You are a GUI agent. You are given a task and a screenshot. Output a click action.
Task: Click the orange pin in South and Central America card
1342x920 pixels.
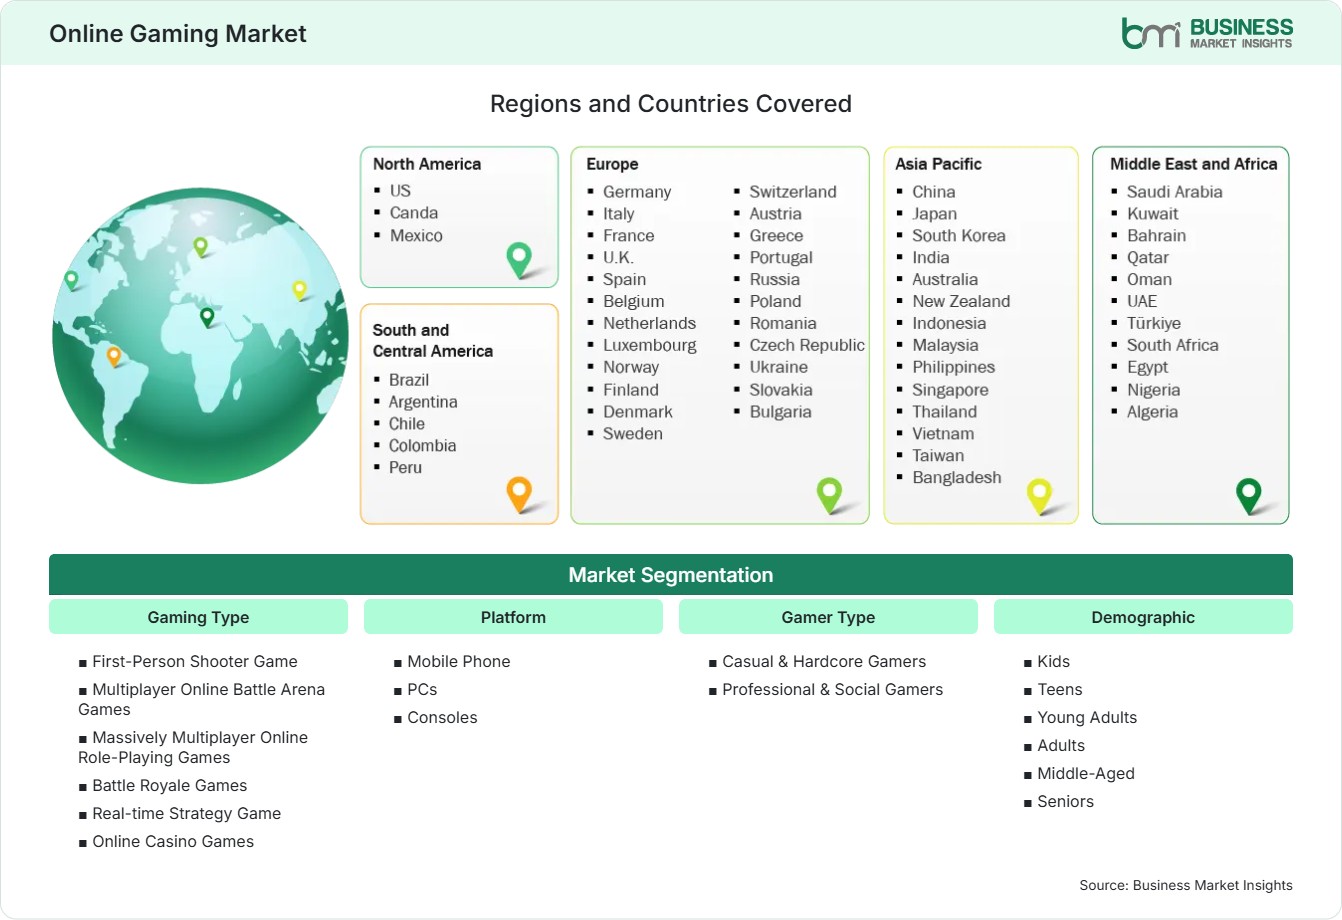519,494
